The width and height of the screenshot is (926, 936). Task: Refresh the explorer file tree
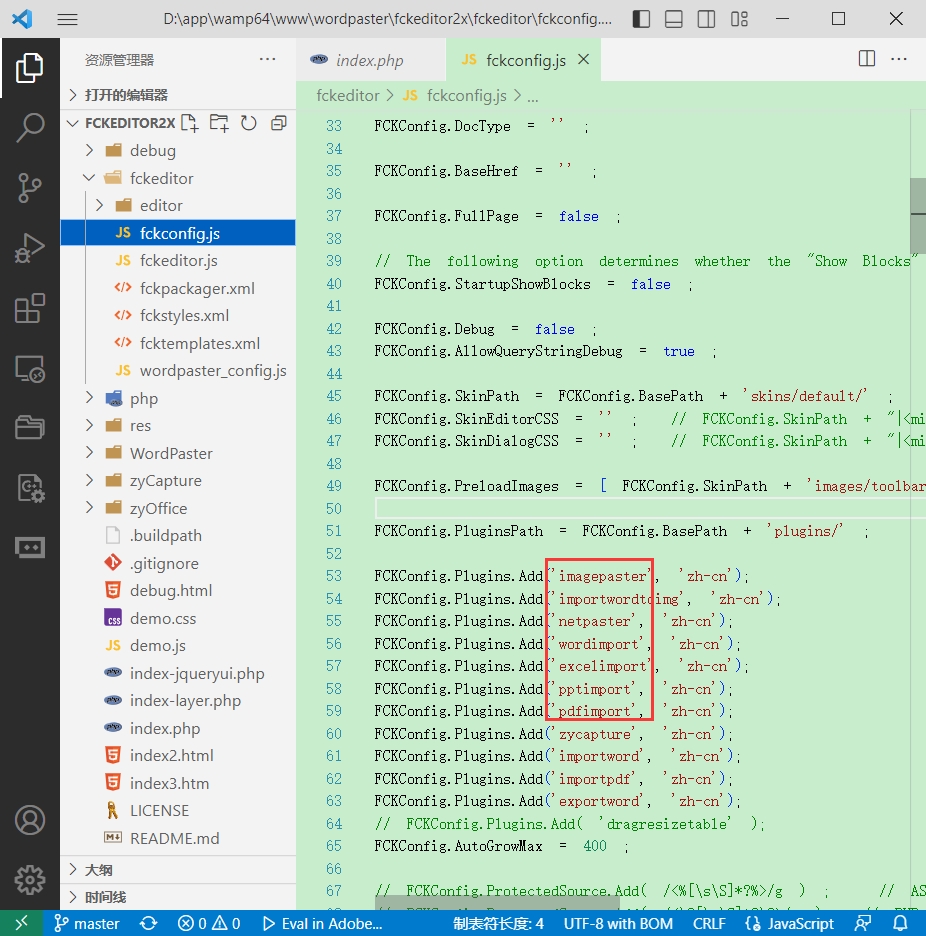coord(249,123)
